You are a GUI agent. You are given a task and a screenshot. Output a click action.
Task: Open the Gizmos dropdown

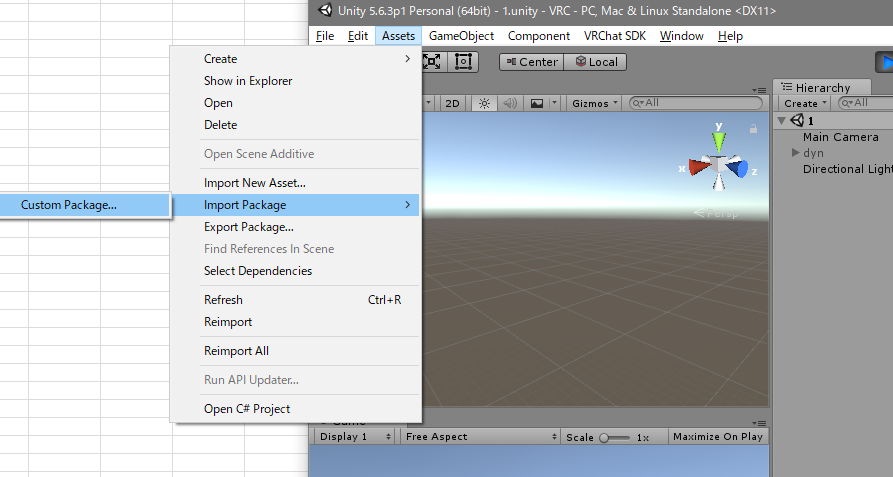pyautogui.click(x=595, y=103)
